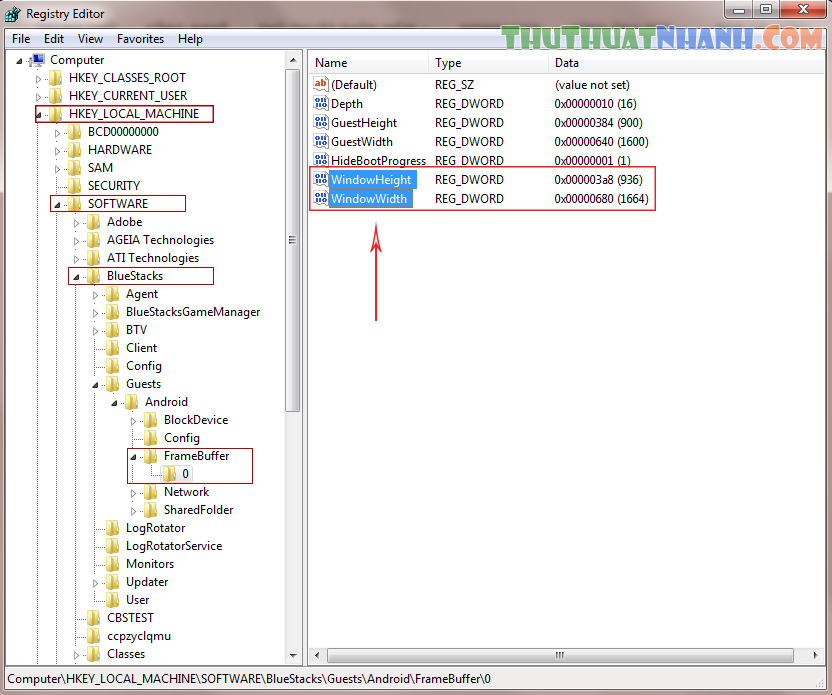Click the Network folder icon
The image size is (832, 695).
pyautogui.click(x=151, y=492)
